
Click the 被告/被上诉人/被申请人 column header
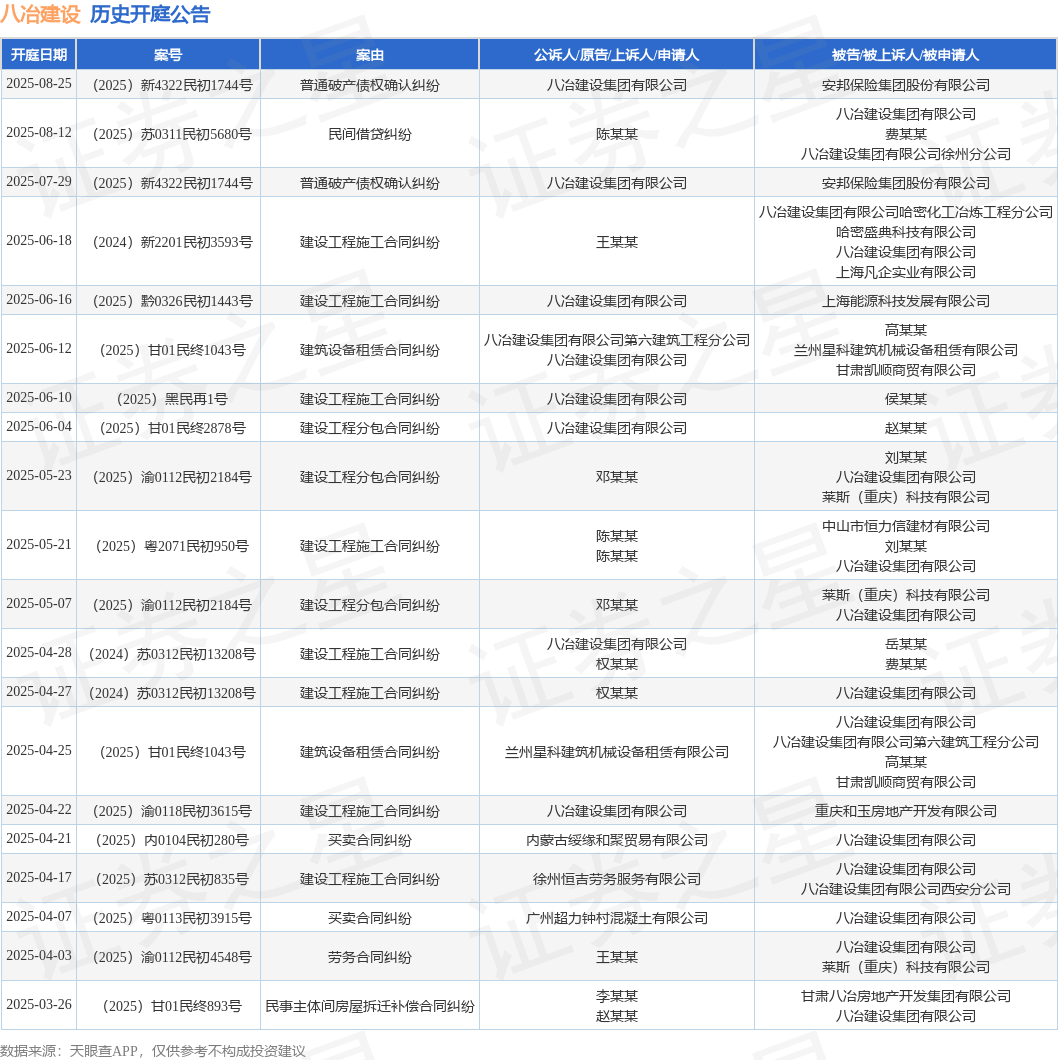click(x=905, y=55)
